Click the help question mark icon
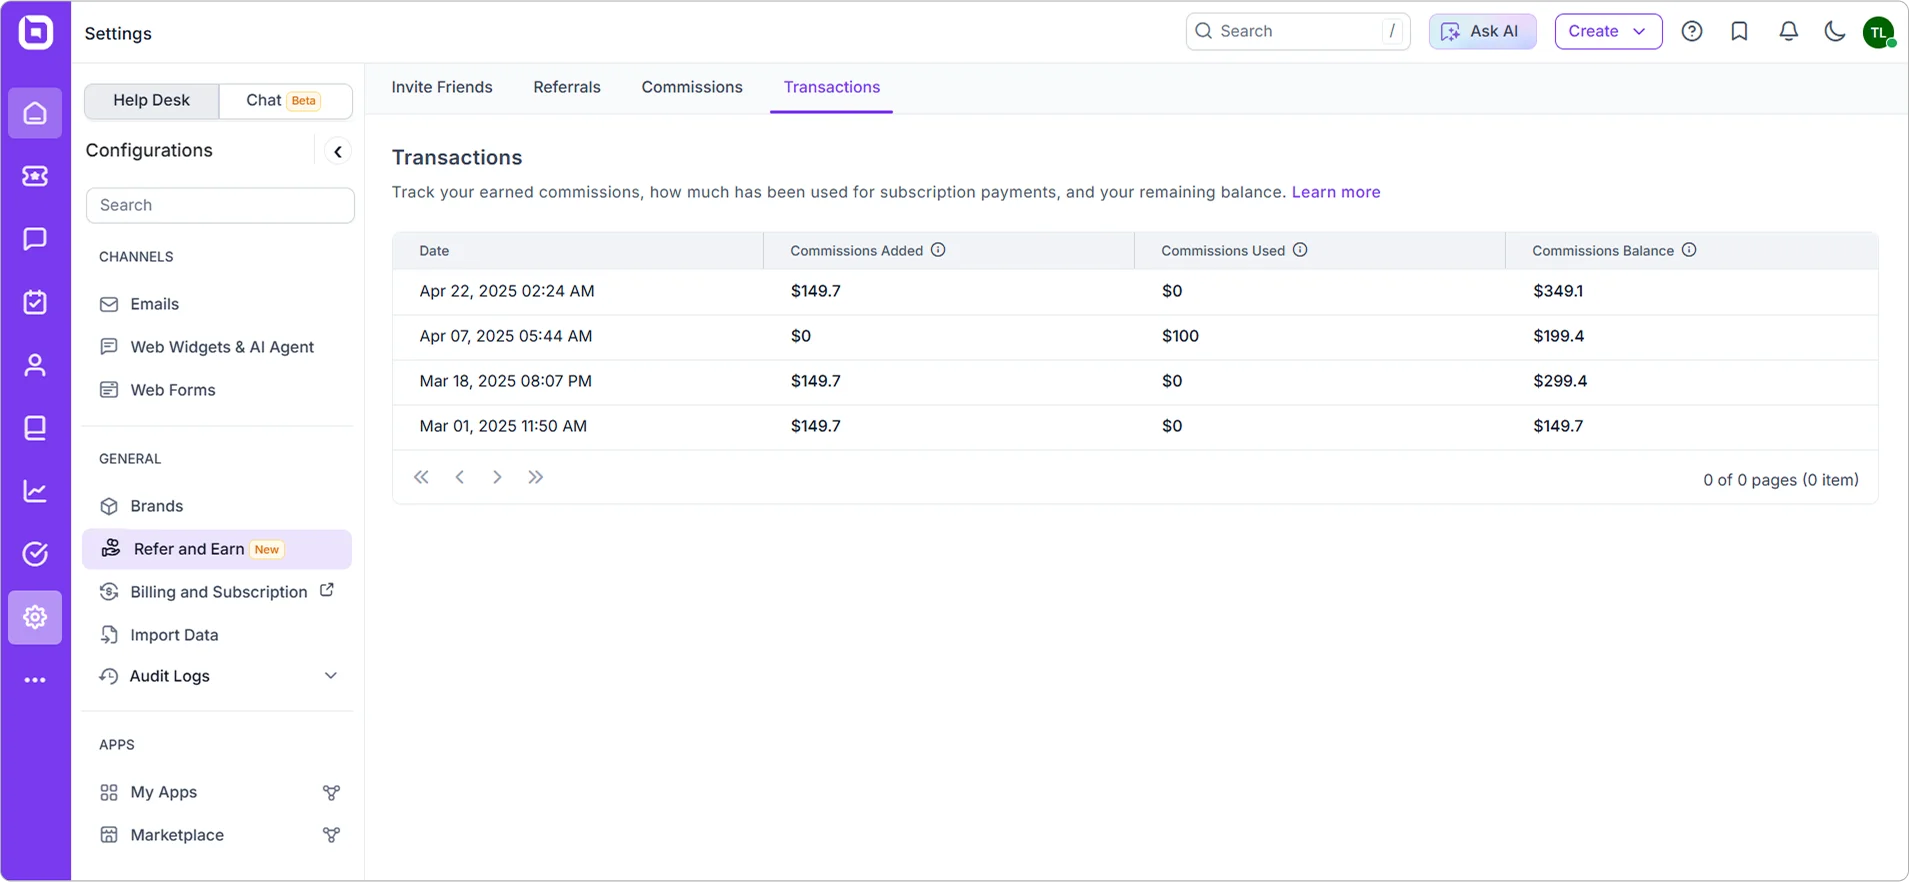This screenshot has height=882, width=1909. point(1692,31)
